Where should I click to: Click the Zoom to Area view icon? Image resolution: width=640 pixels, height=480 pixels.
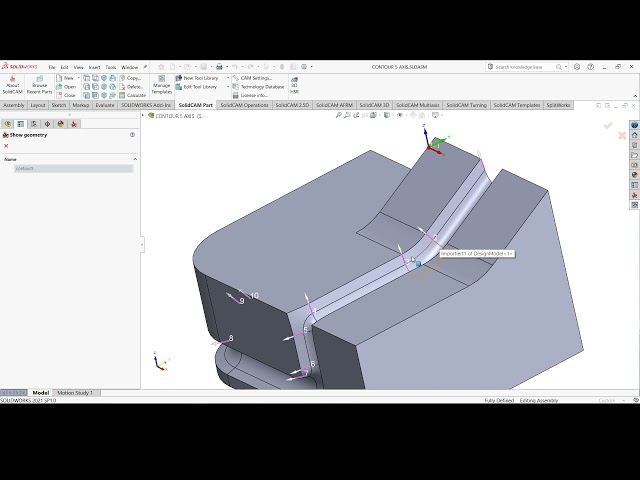(x=347, y=116)
